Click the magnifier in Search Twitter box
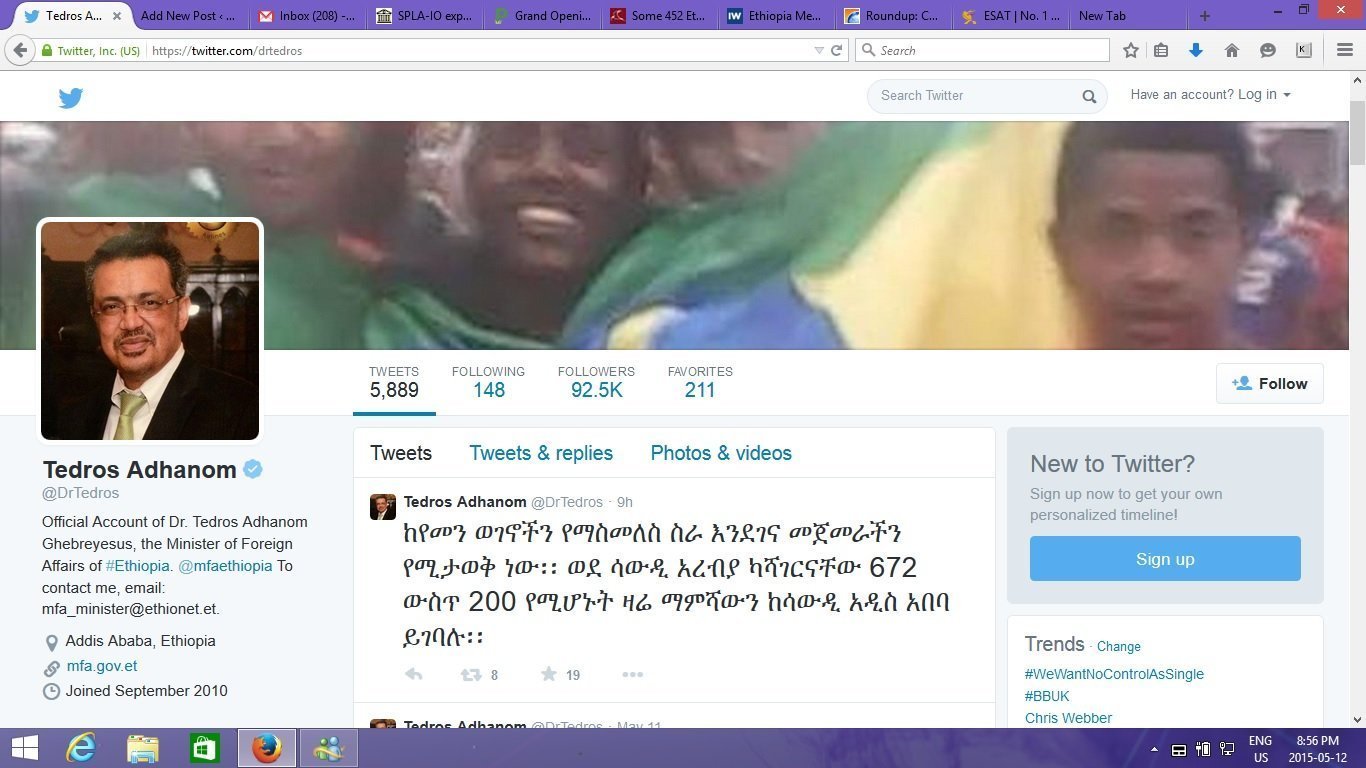Image resolution: width=1366 pixels, height=768 pixels. click(x=1089, y=96)
